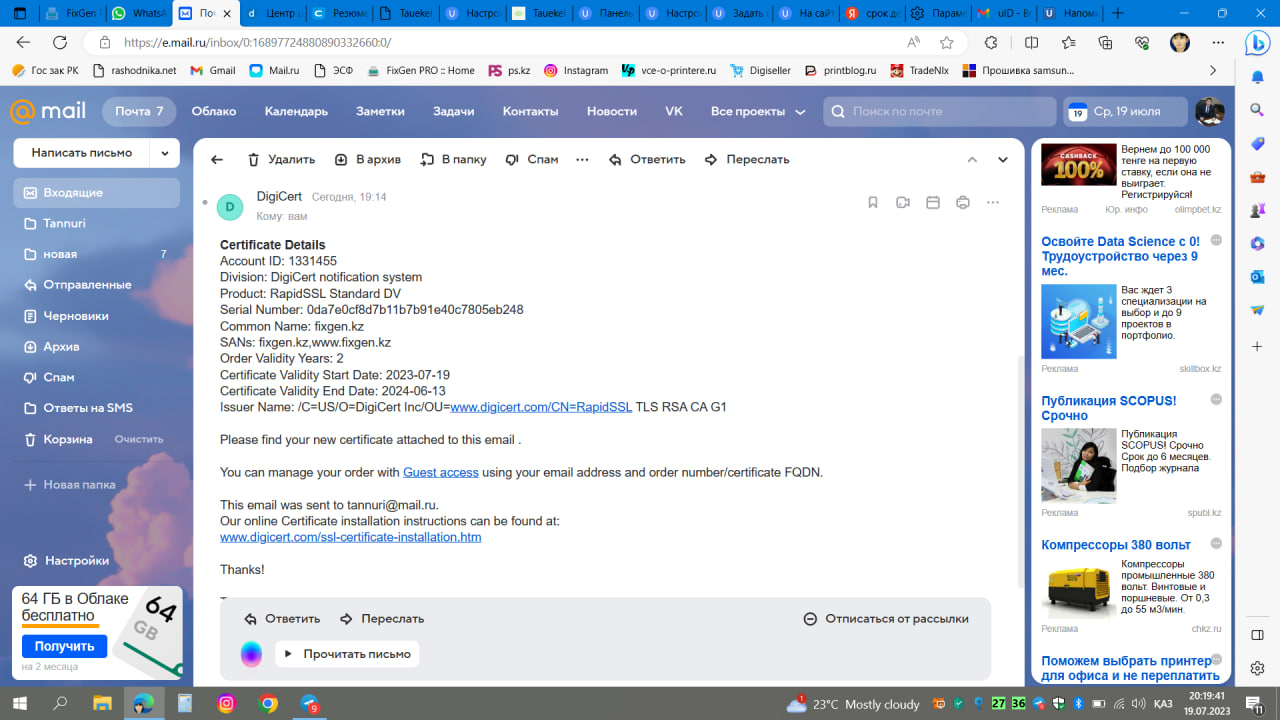Click Очистить next to Корзина
Screen dimensions: 1280x720
point(138,440)
